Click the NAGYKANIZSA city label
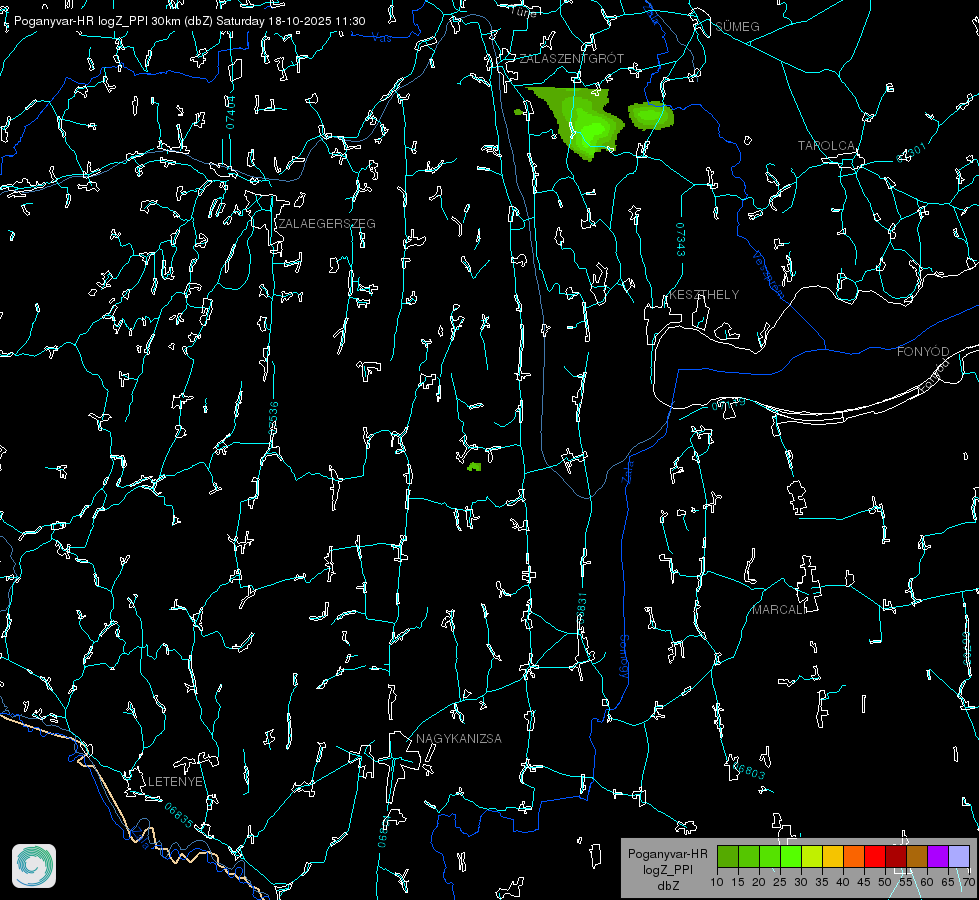Viewport: 979px width, 900px height. pyautogui.click(x=459, y=739)
